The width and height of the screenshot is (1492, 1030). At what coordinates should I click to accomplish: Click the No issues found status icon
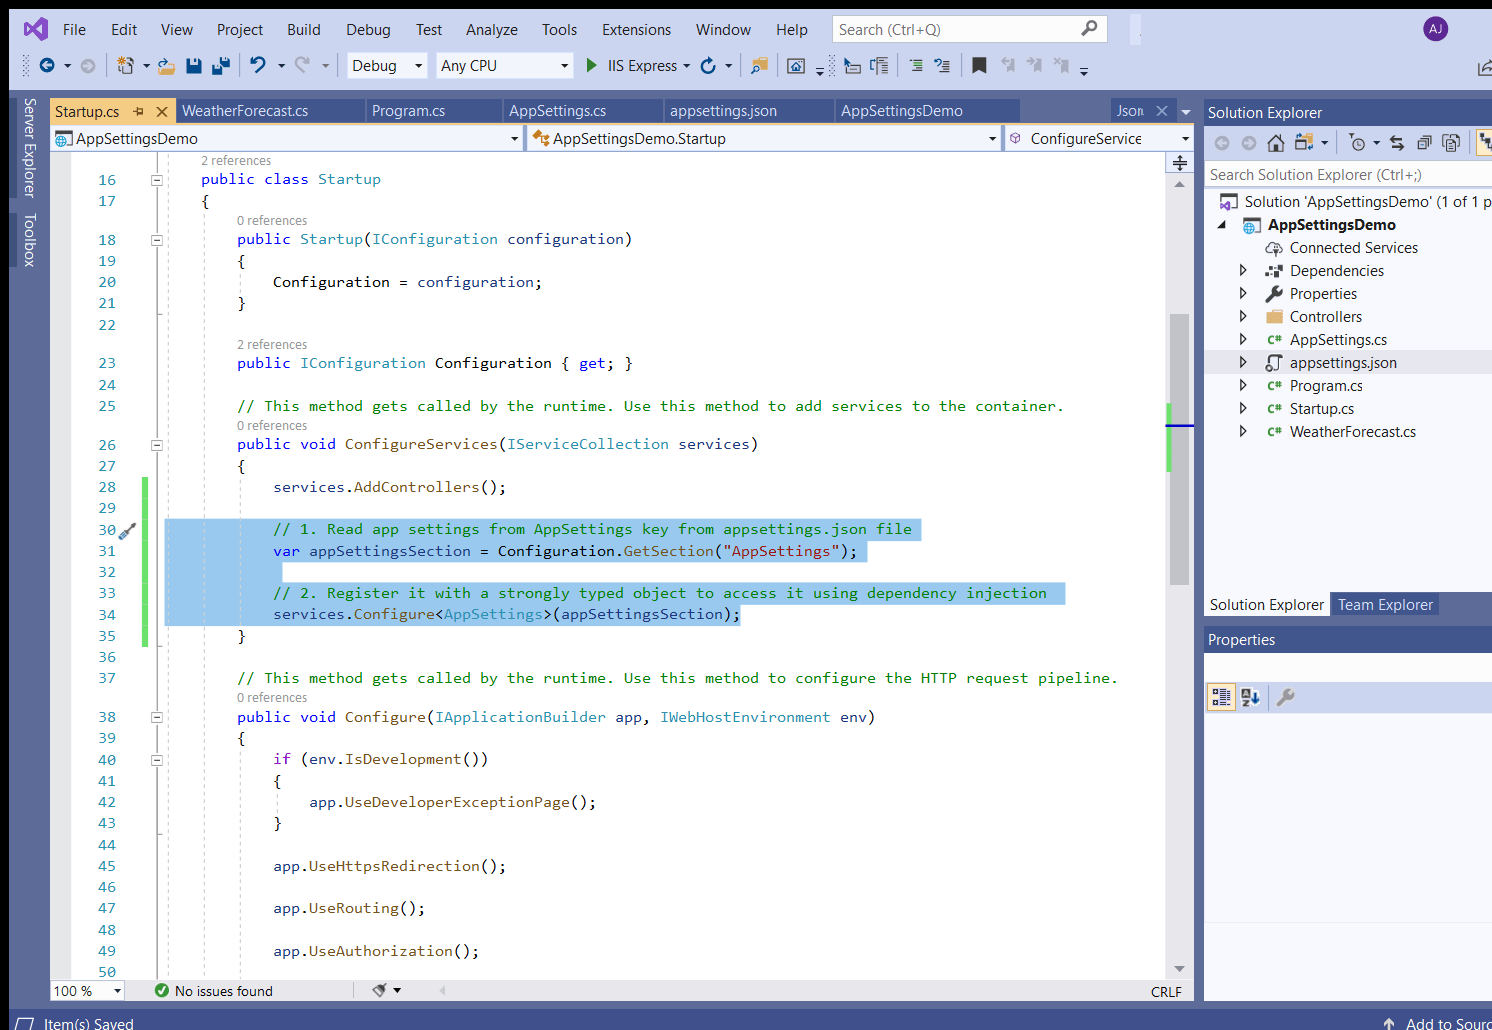tap(161, 991)
